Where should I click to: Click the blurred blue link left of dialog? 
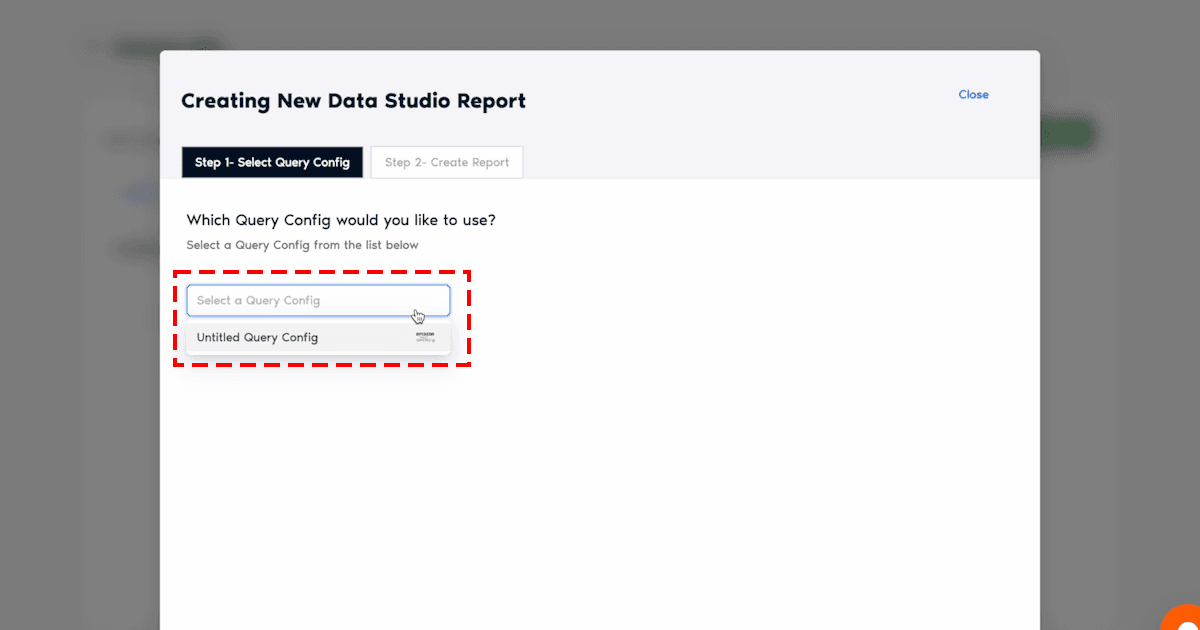pyautogui.click(x=138, y=193)
